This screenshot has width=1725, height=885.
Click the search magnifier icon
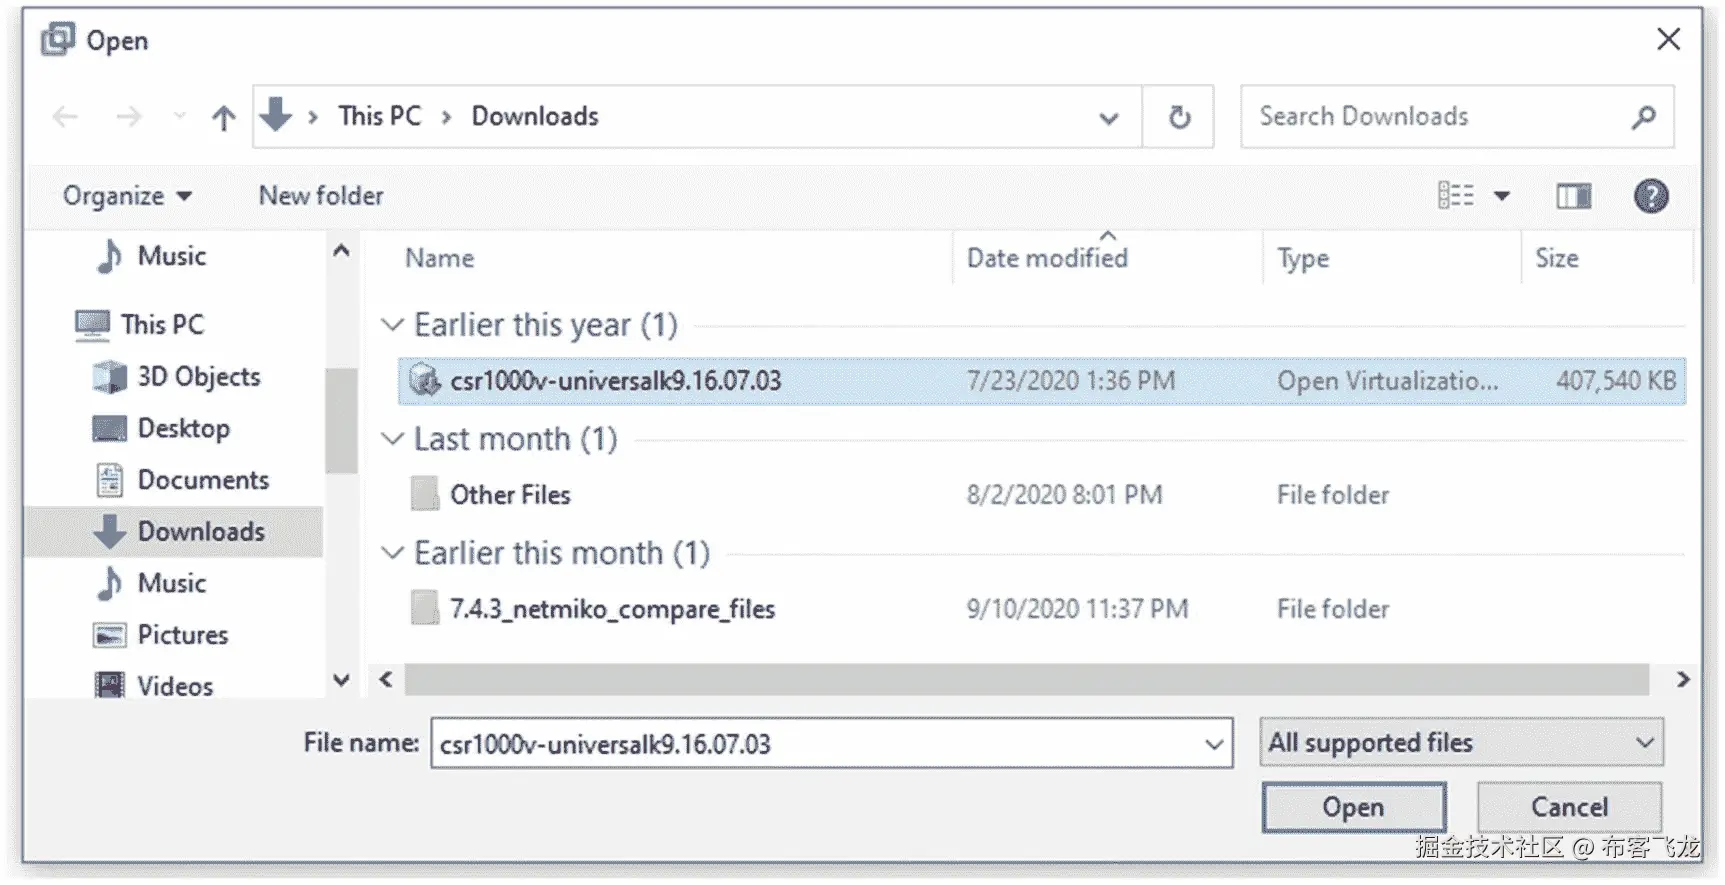click(1642, 118)
